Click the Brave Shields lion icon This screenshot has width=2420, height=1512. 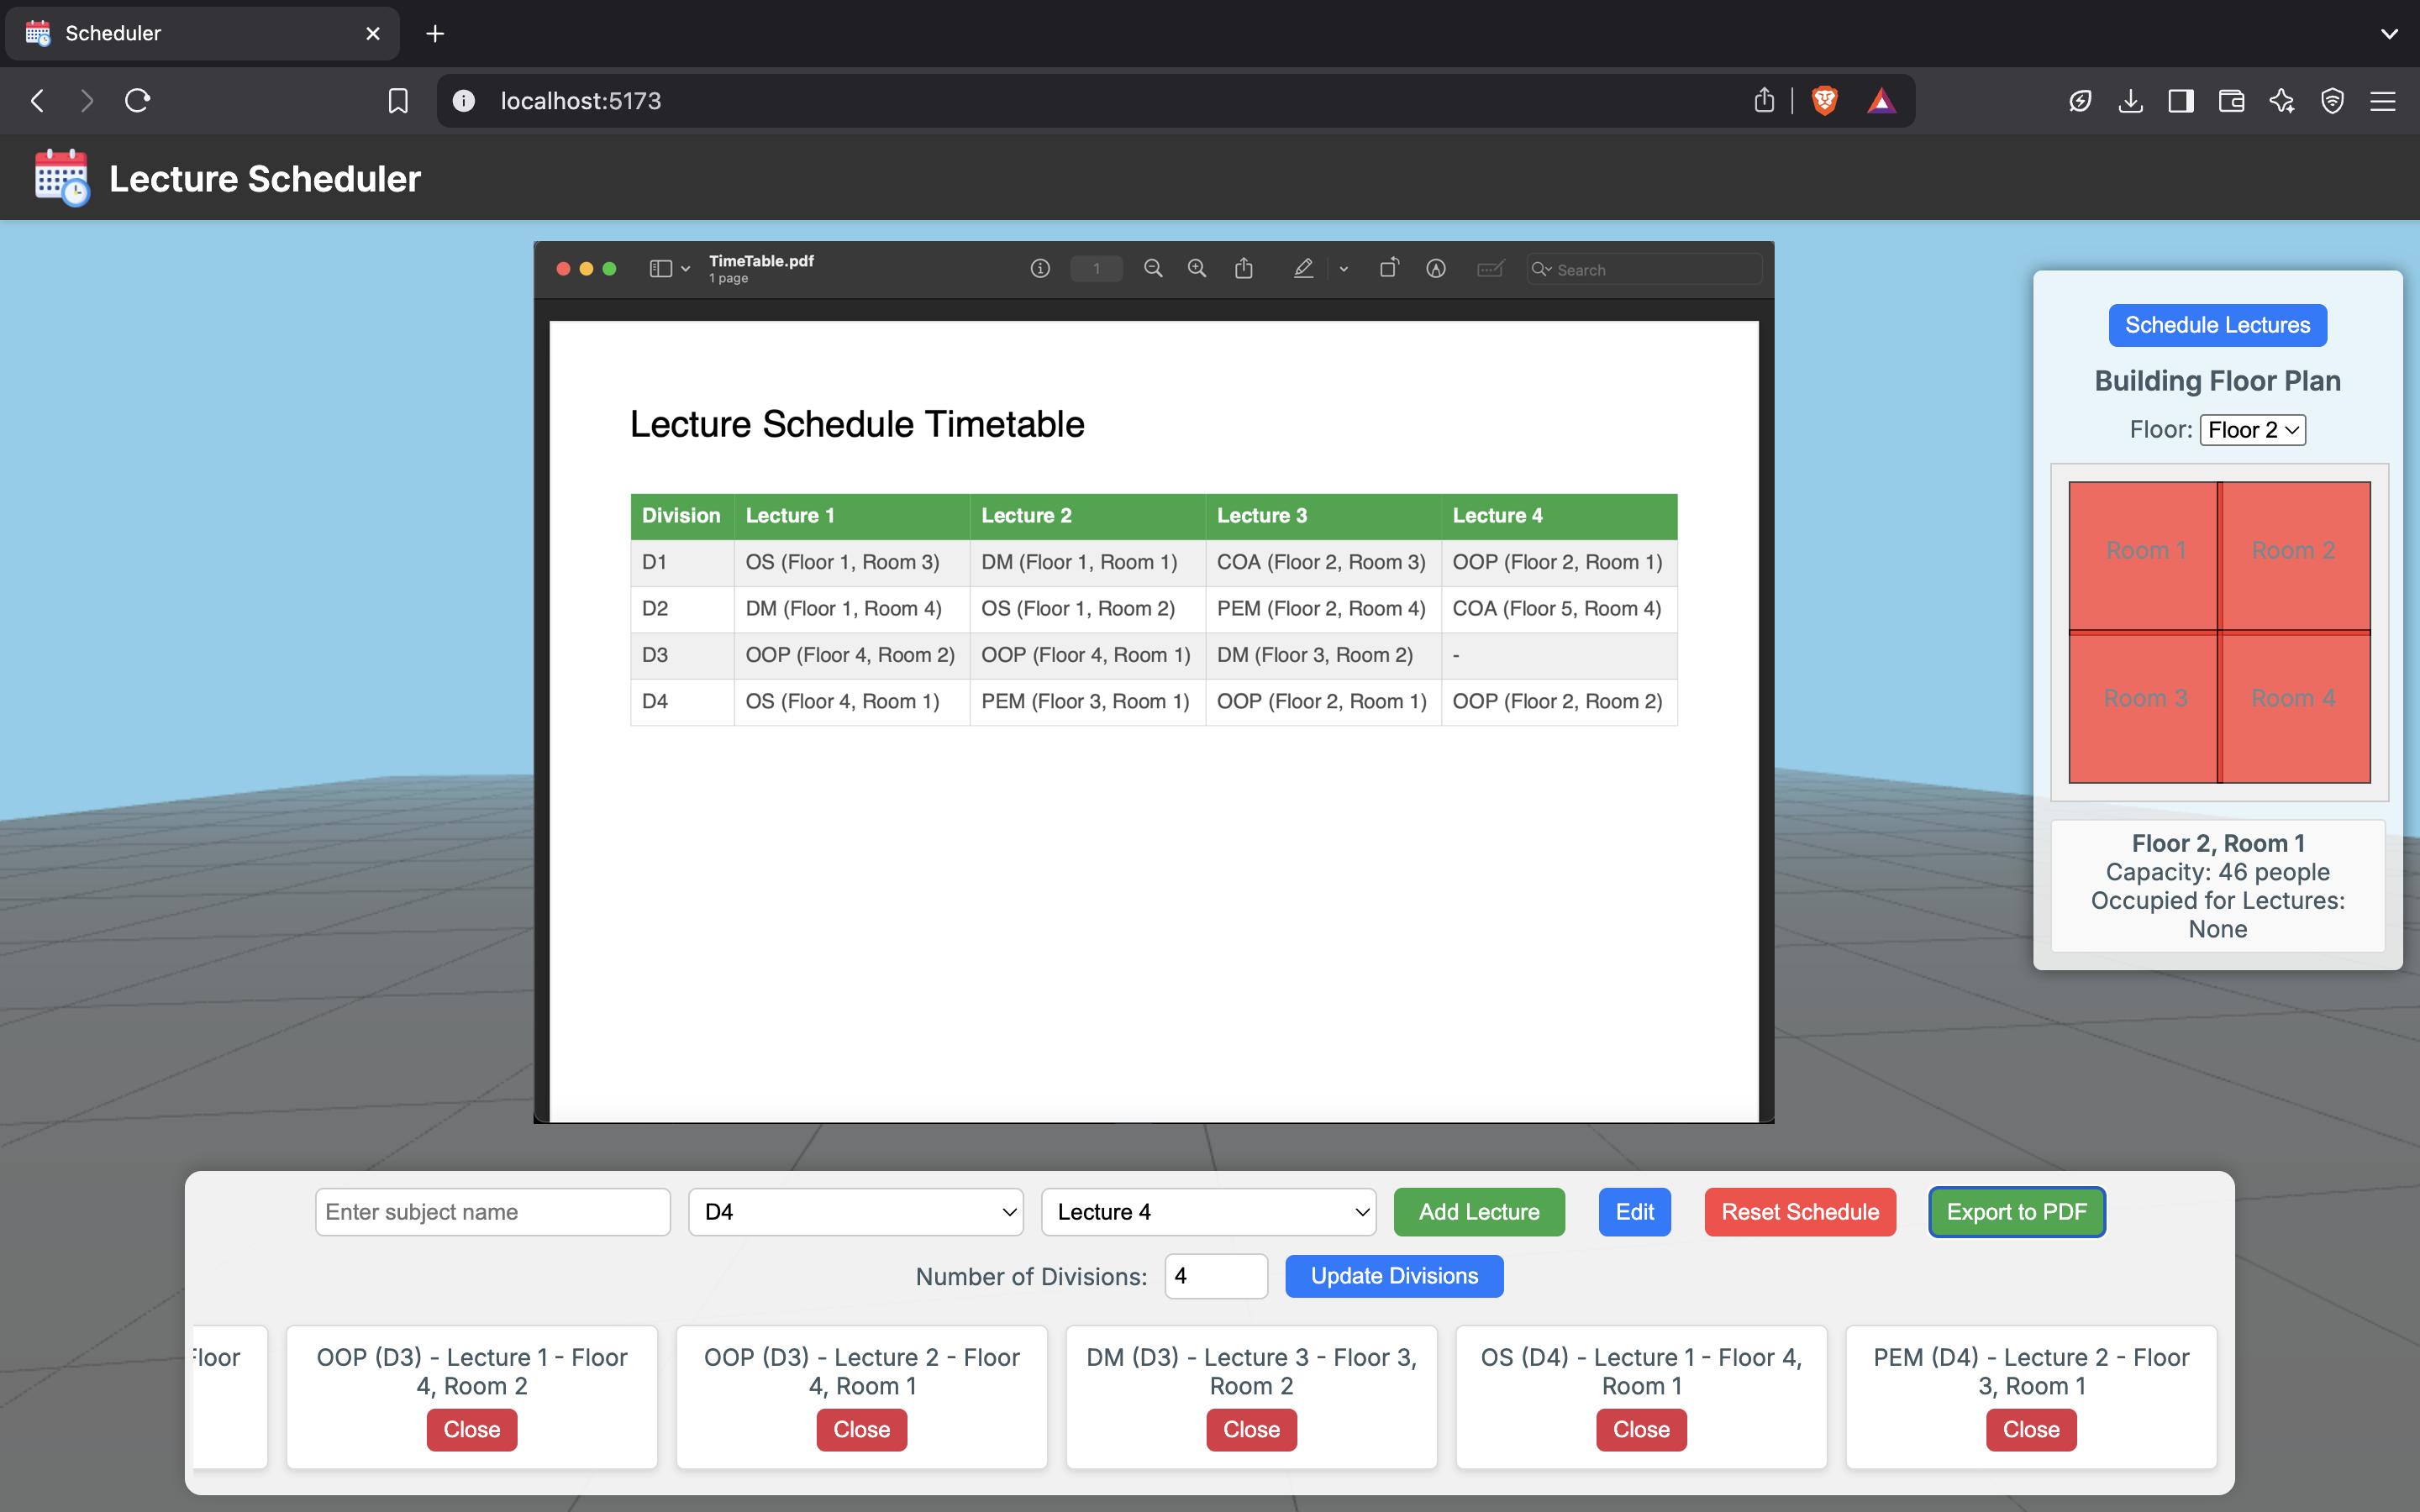pos(1824,101)
